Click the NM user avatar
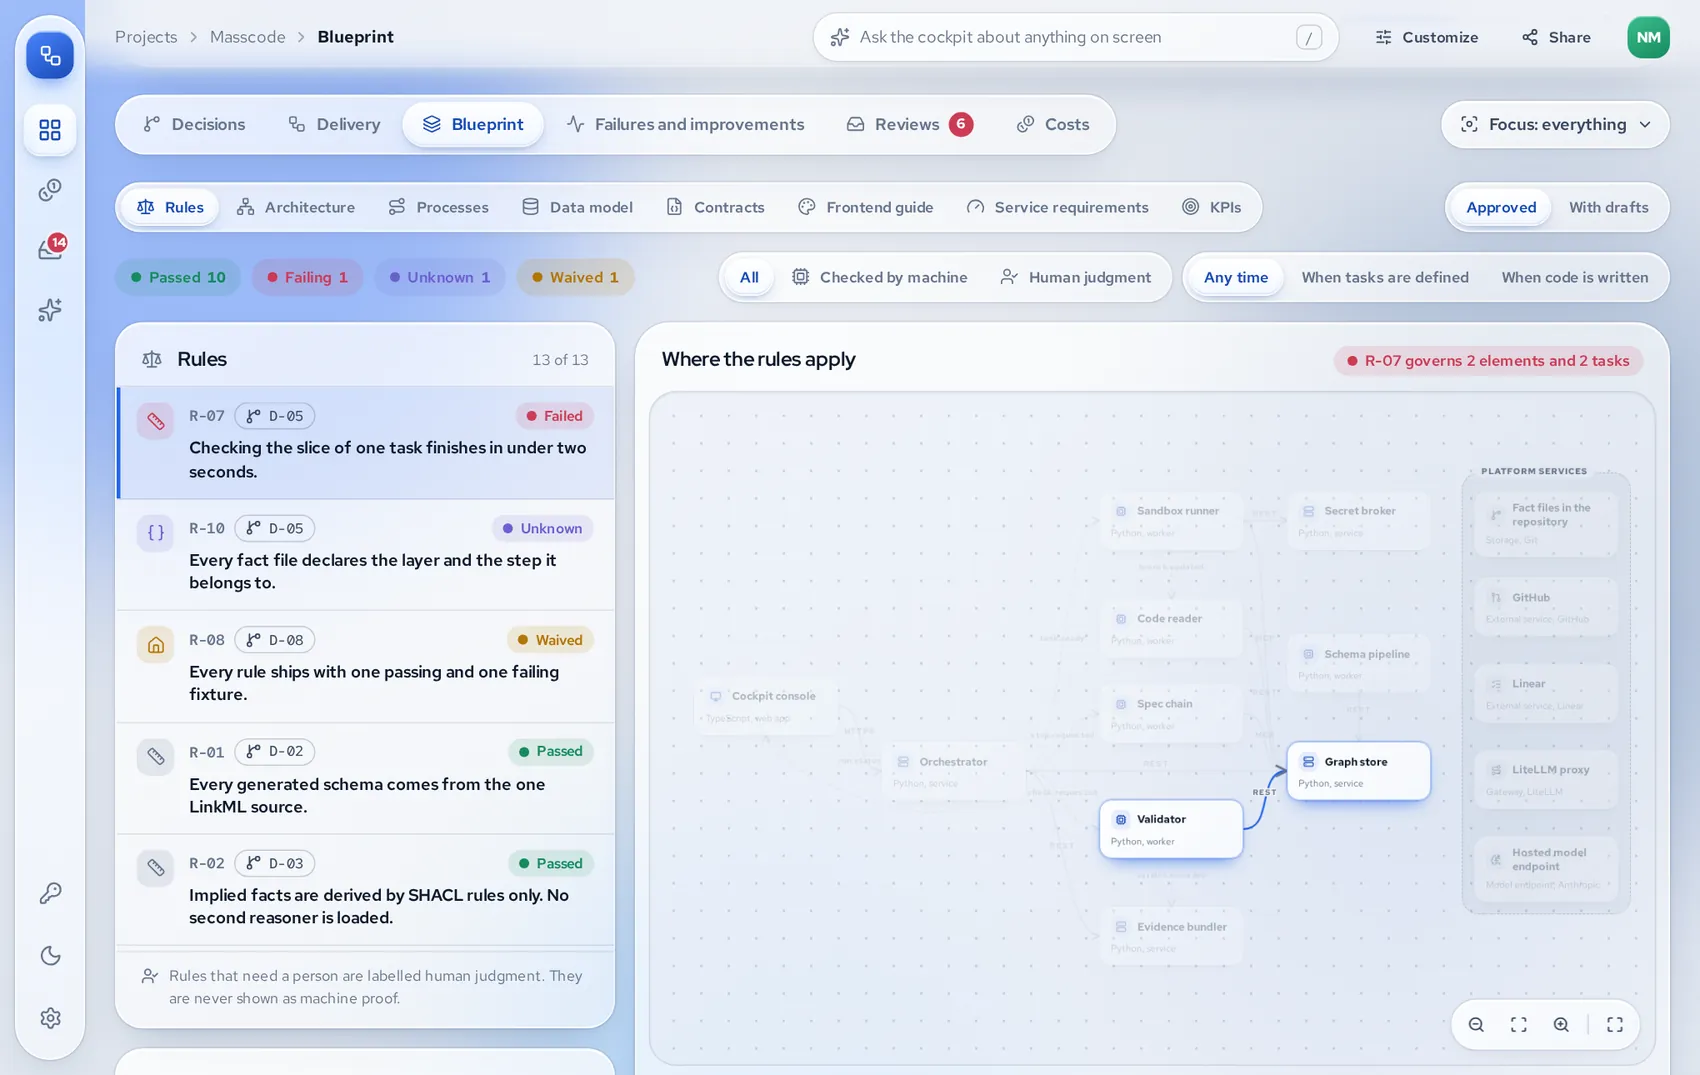Image resolution: width=1700 pixels, height=1075 pixels. coord(1648,37)
